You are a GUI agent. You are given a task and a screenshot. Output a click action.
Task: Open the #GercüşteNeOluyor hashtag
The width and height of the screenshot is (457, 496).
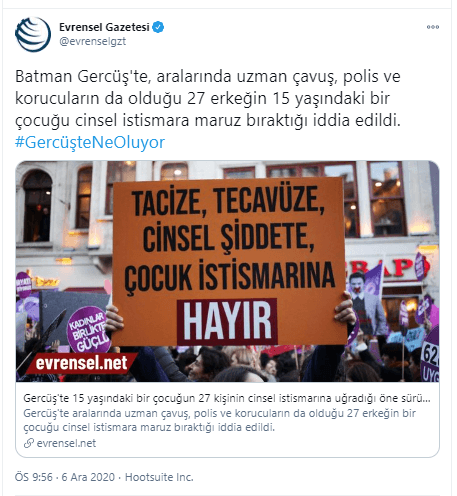point(90,142)
